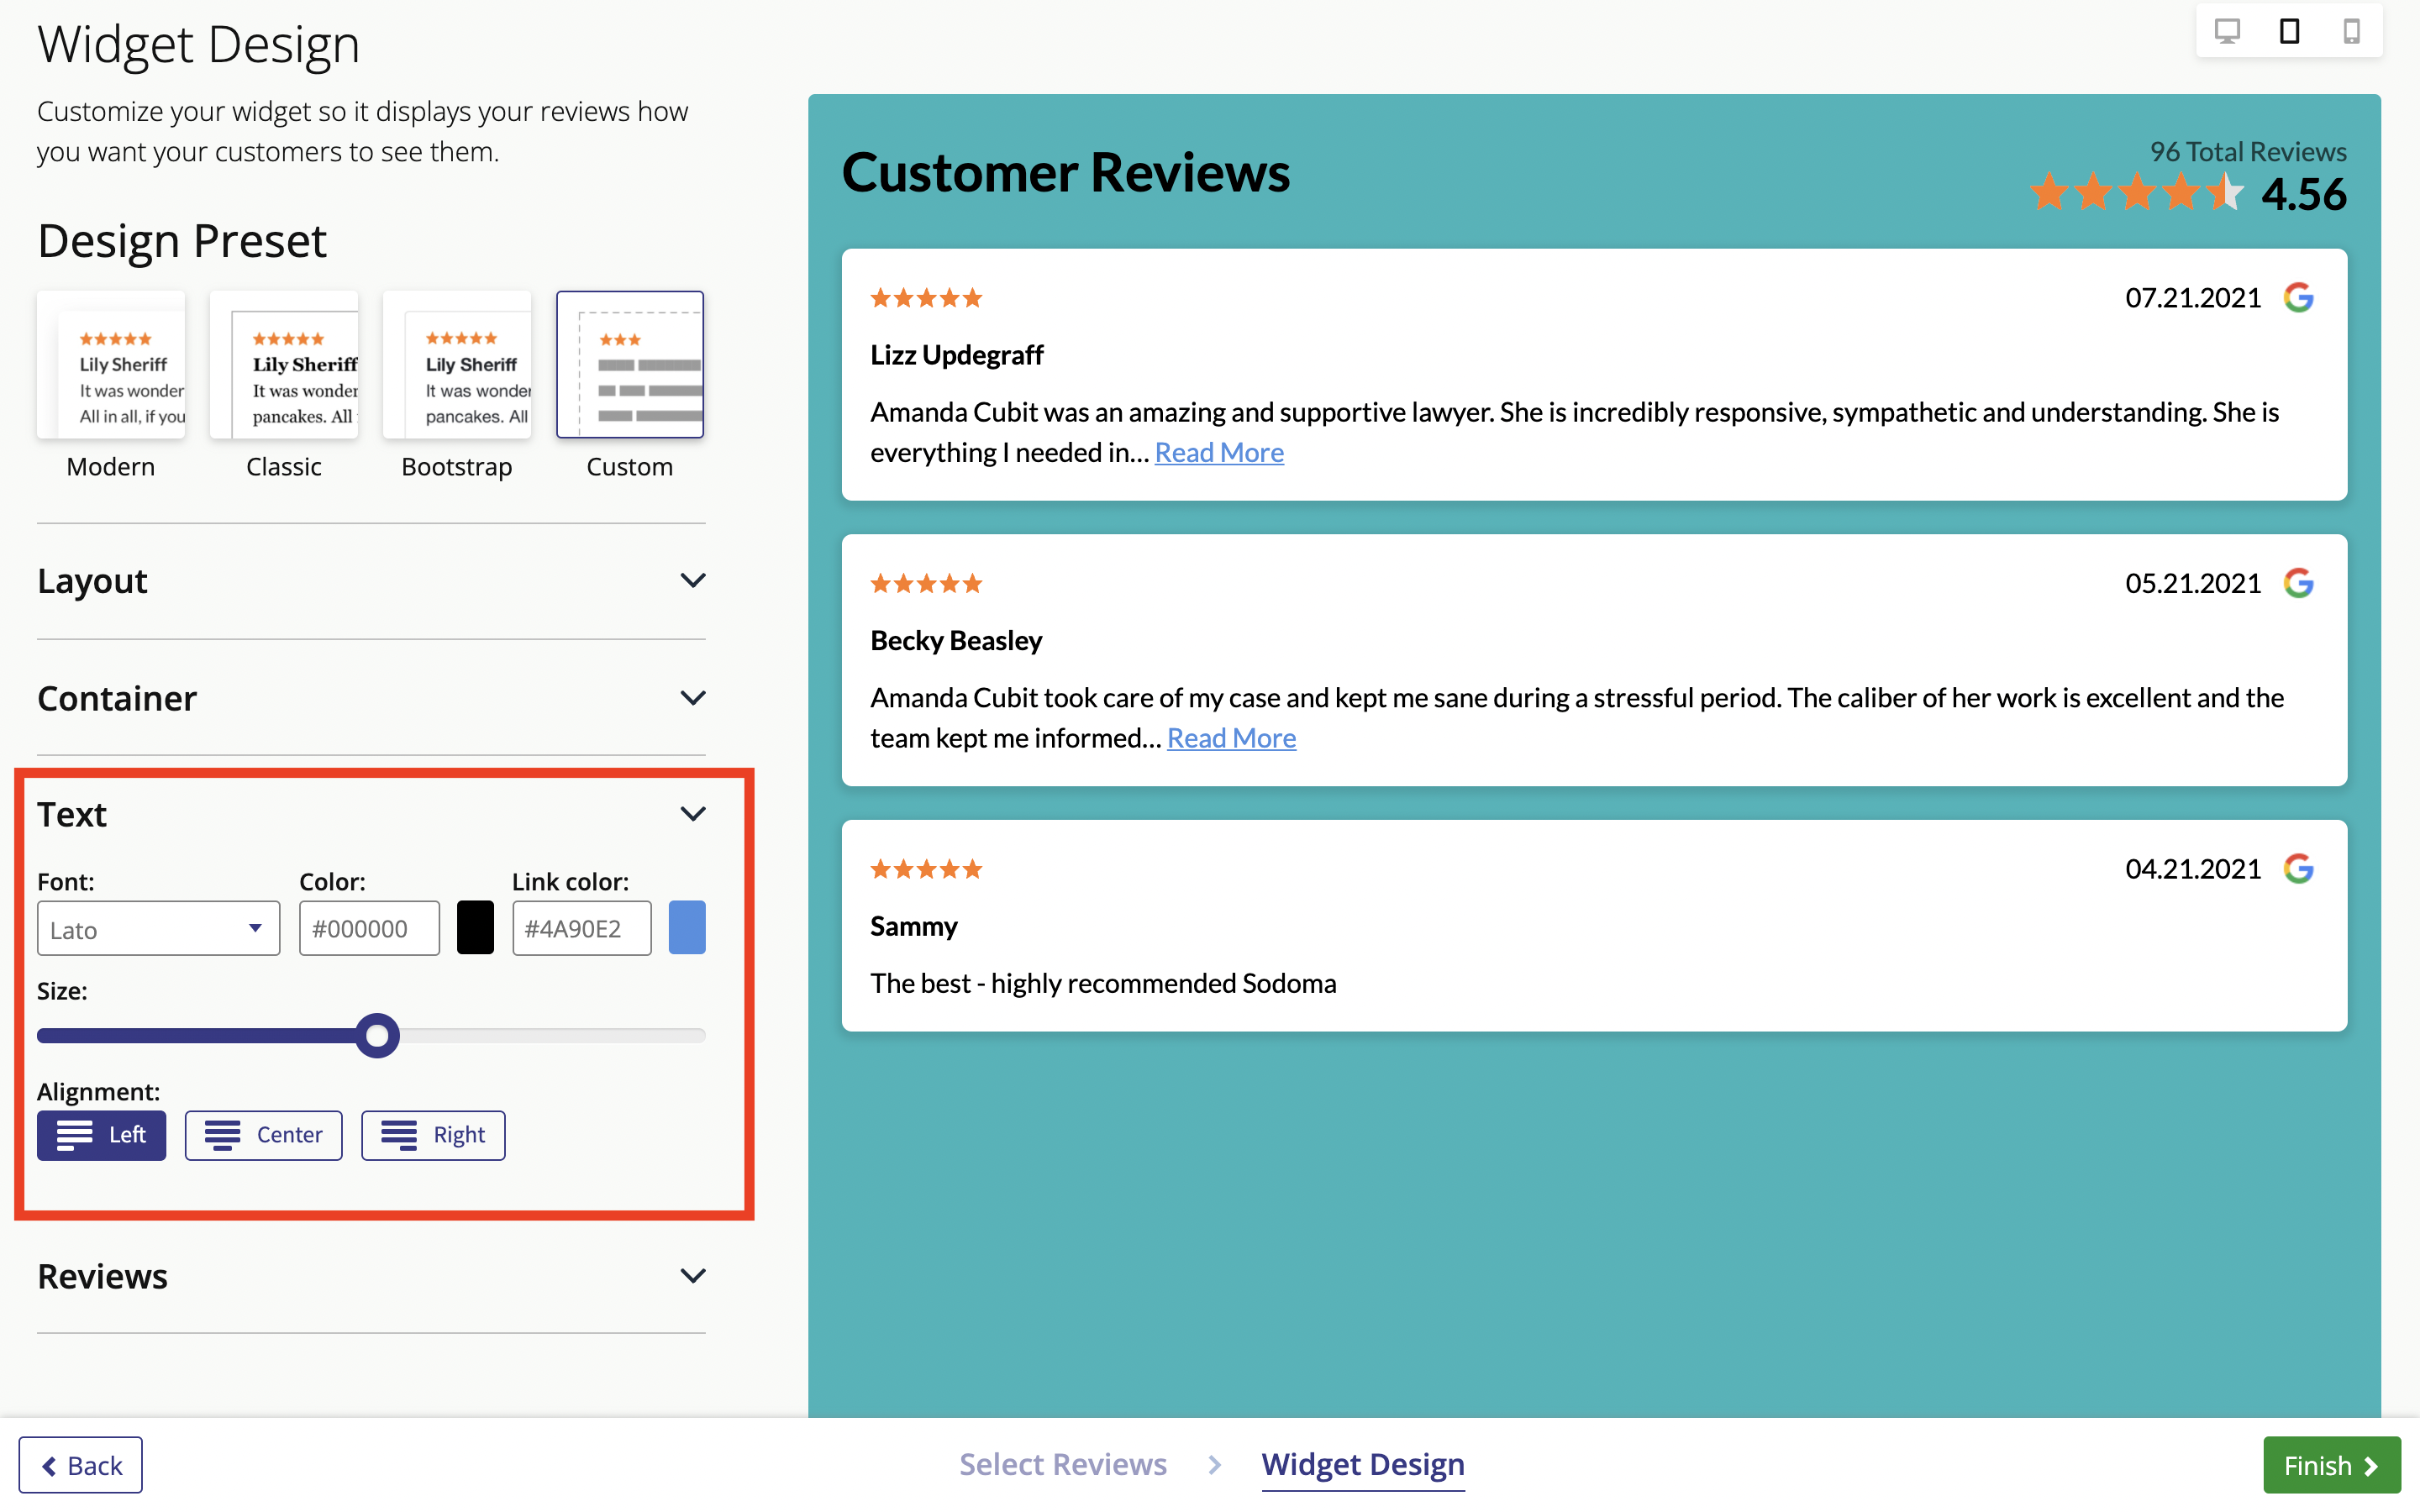Click five stars on Sammy review
Image resolution: width=2420 pixels, height=1512 pixels.
[926, 869]
